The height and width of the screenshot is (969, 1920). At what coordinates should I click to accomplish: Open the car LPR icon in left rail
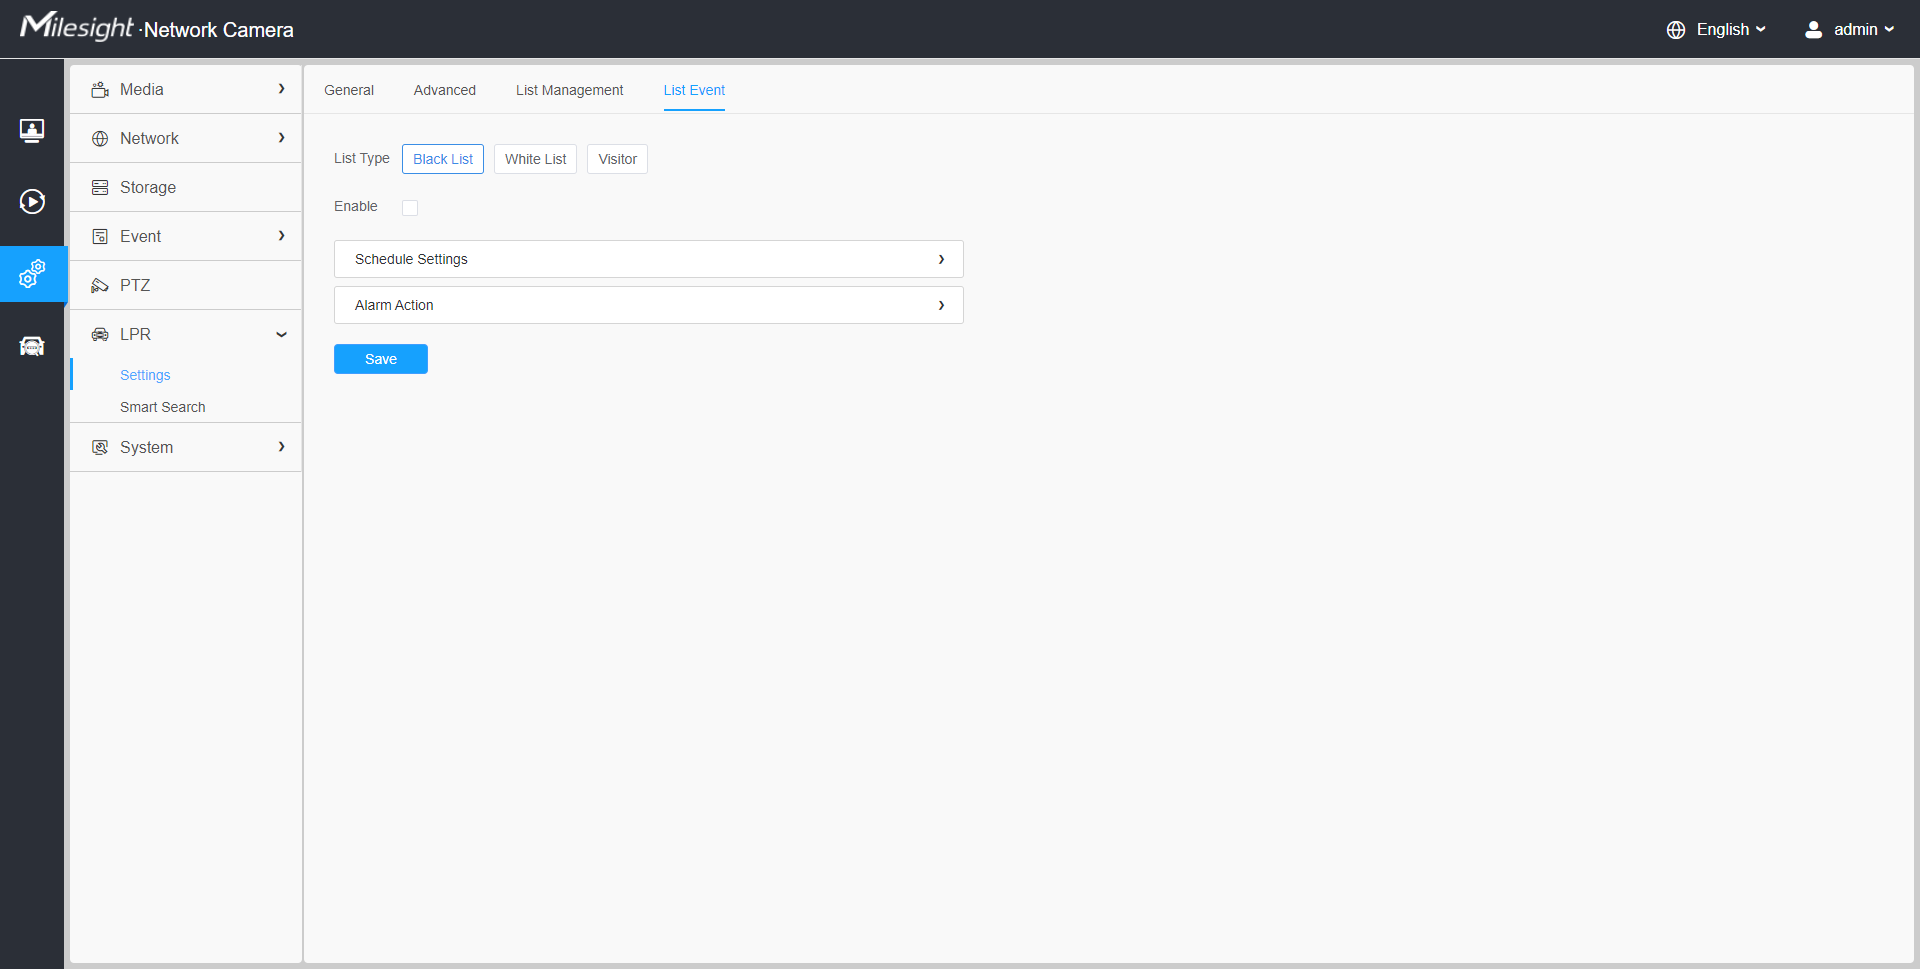click(x=32, y=346)
